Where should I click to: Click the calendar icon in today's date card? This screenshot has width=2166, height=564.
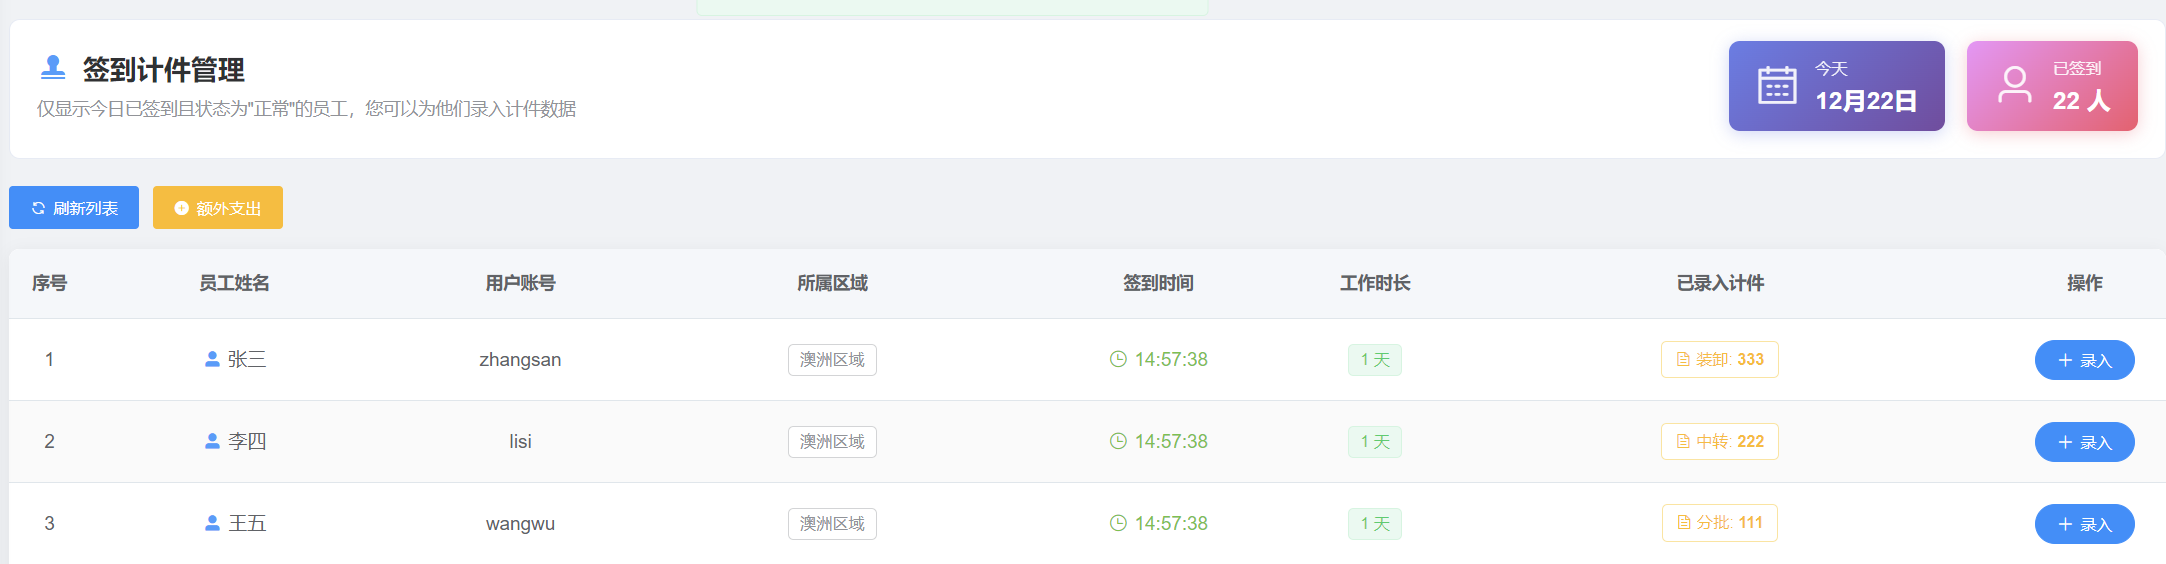click(1777, 86)
